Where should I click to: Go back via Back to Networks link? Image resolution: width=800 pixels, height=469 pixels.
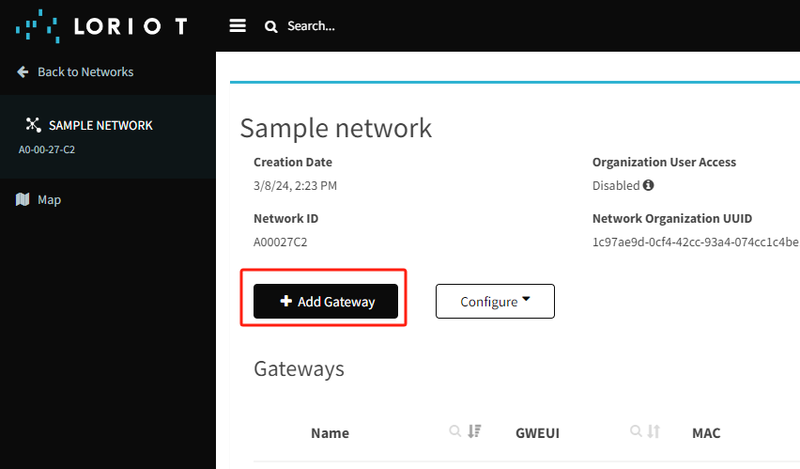coord(85,72)
